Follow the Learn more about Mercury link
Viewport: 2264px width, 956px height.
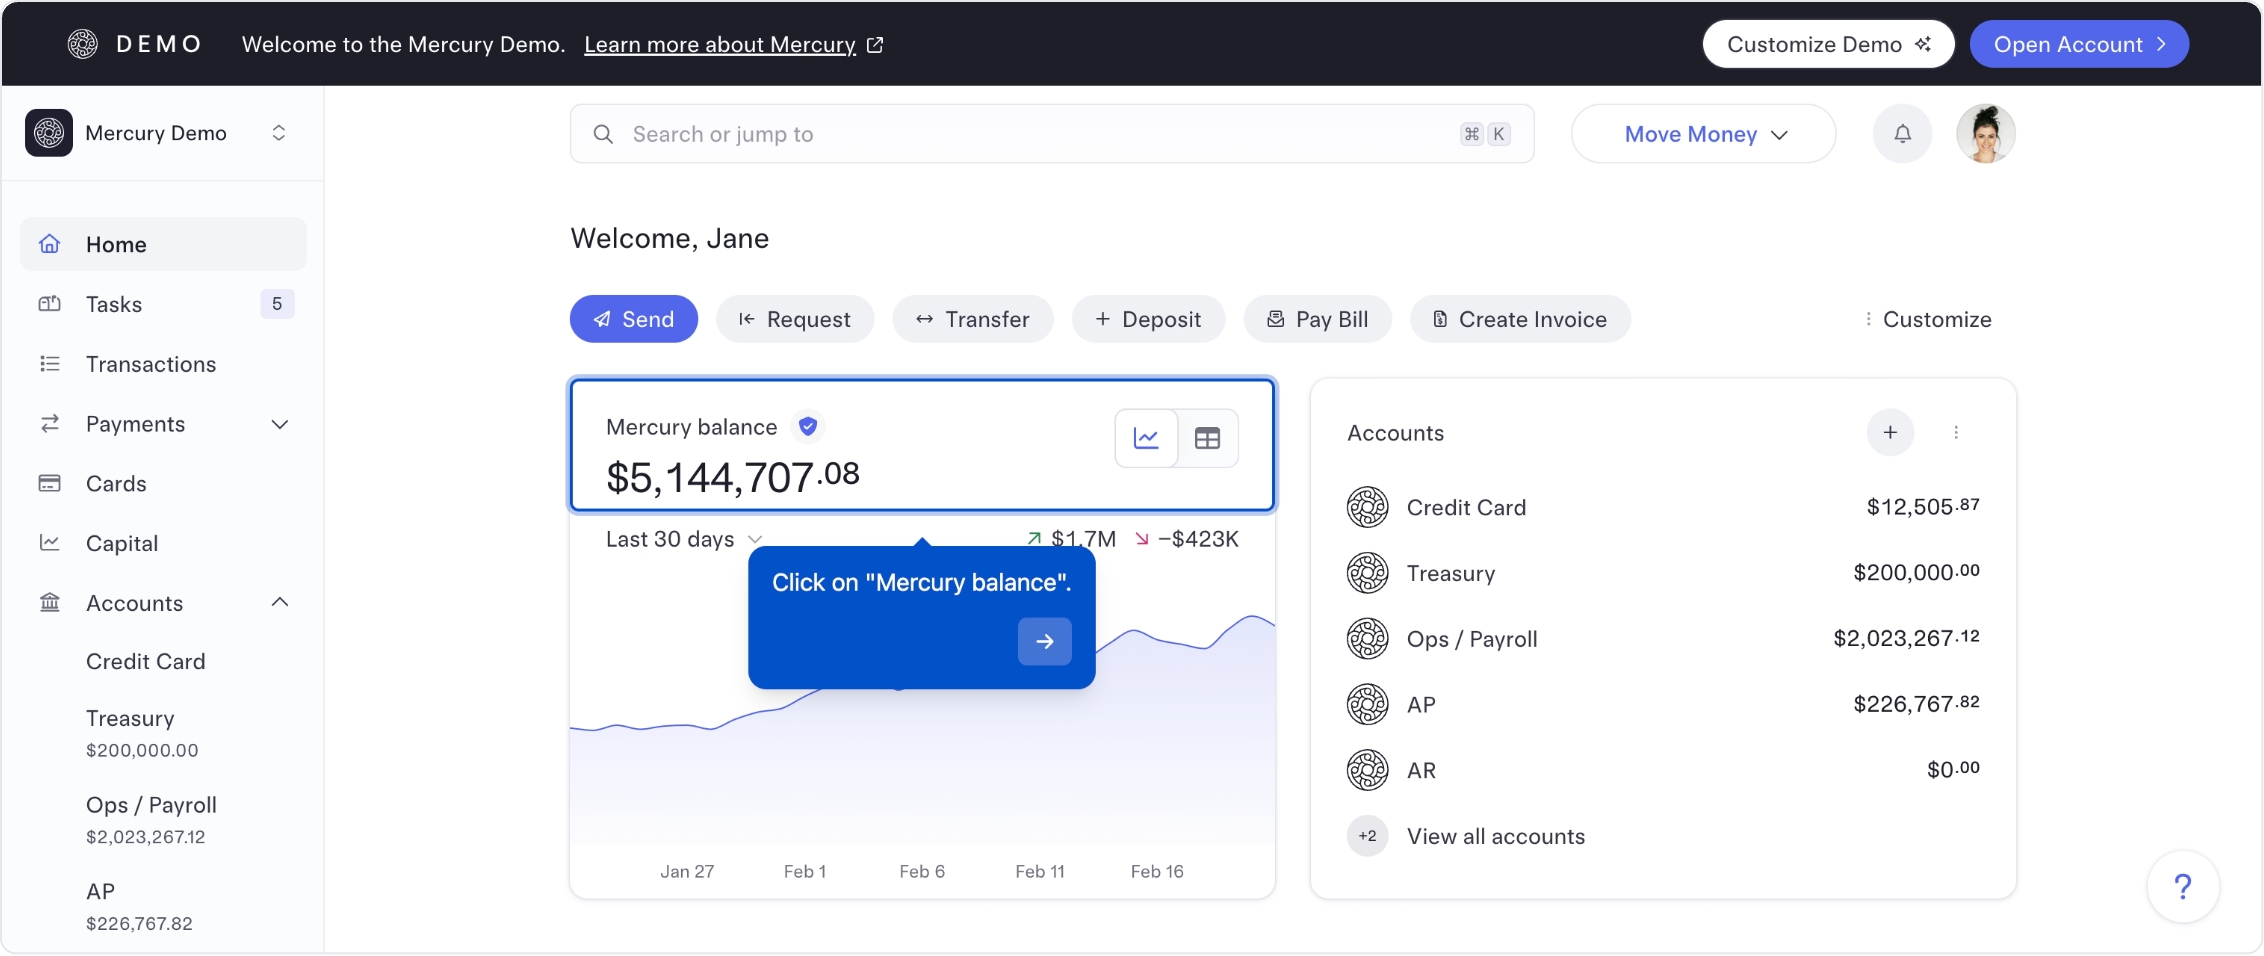point(720,45)
